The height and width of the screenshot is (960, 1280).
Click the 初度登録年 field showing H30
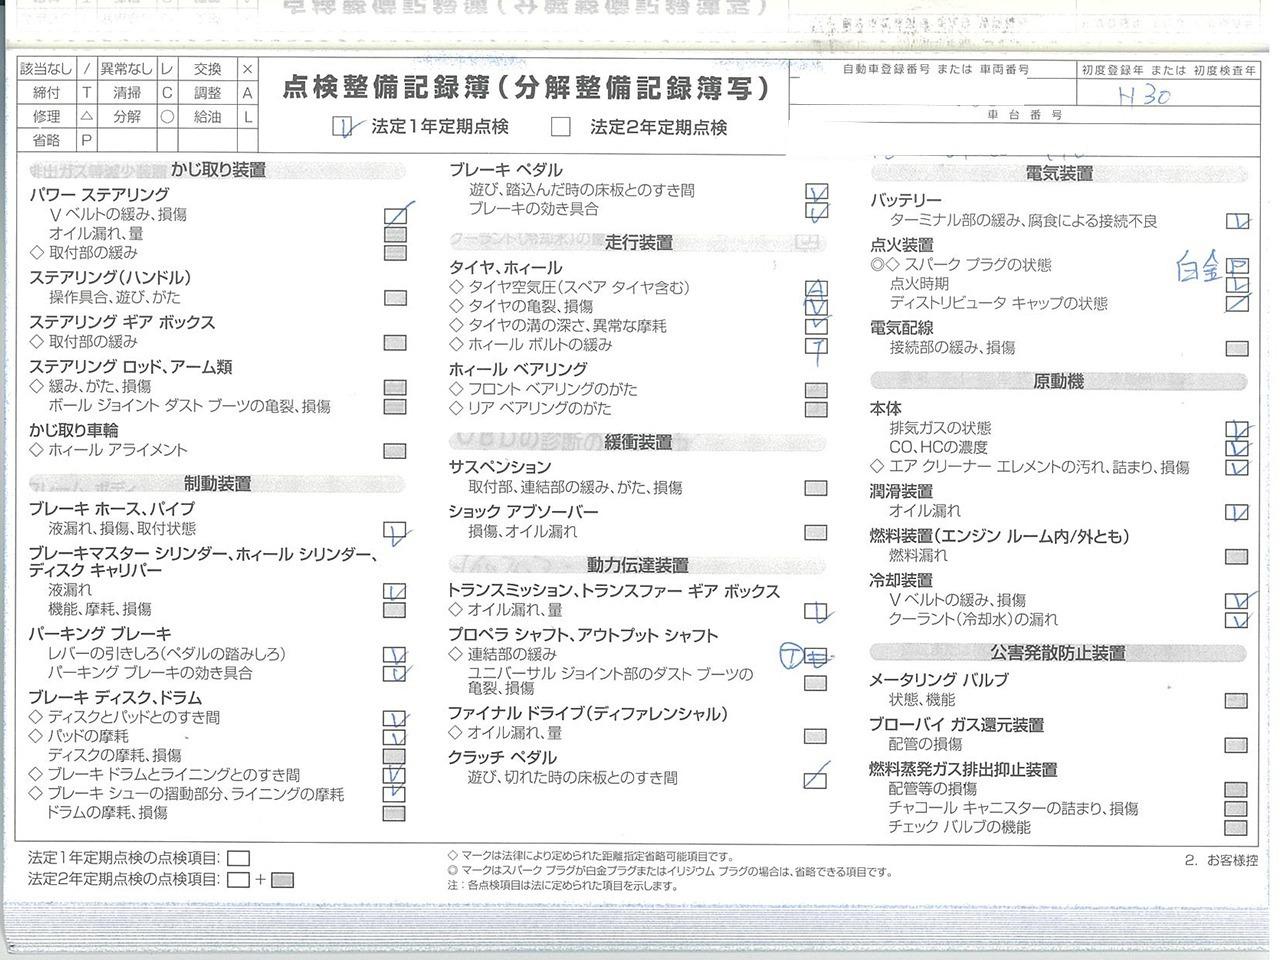[x=1167, y=93]
